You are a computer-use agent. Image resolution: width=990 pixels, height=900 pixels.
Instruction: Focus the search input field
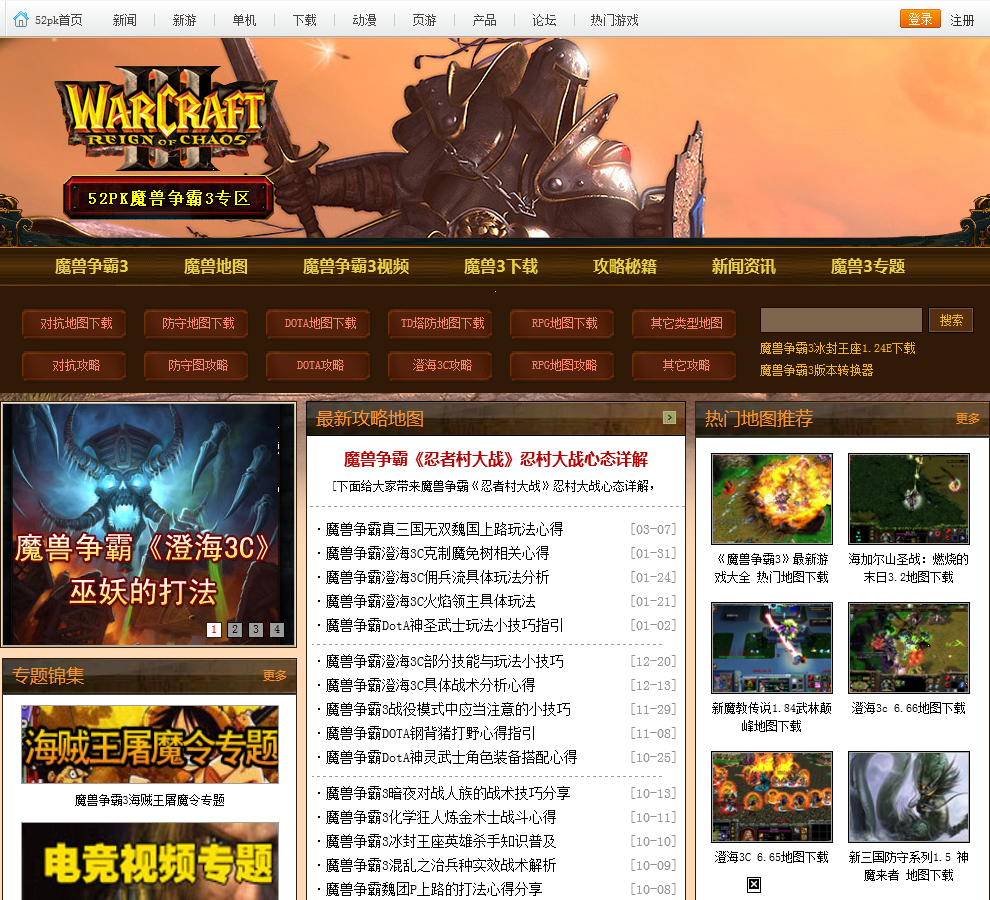point(841,320)
